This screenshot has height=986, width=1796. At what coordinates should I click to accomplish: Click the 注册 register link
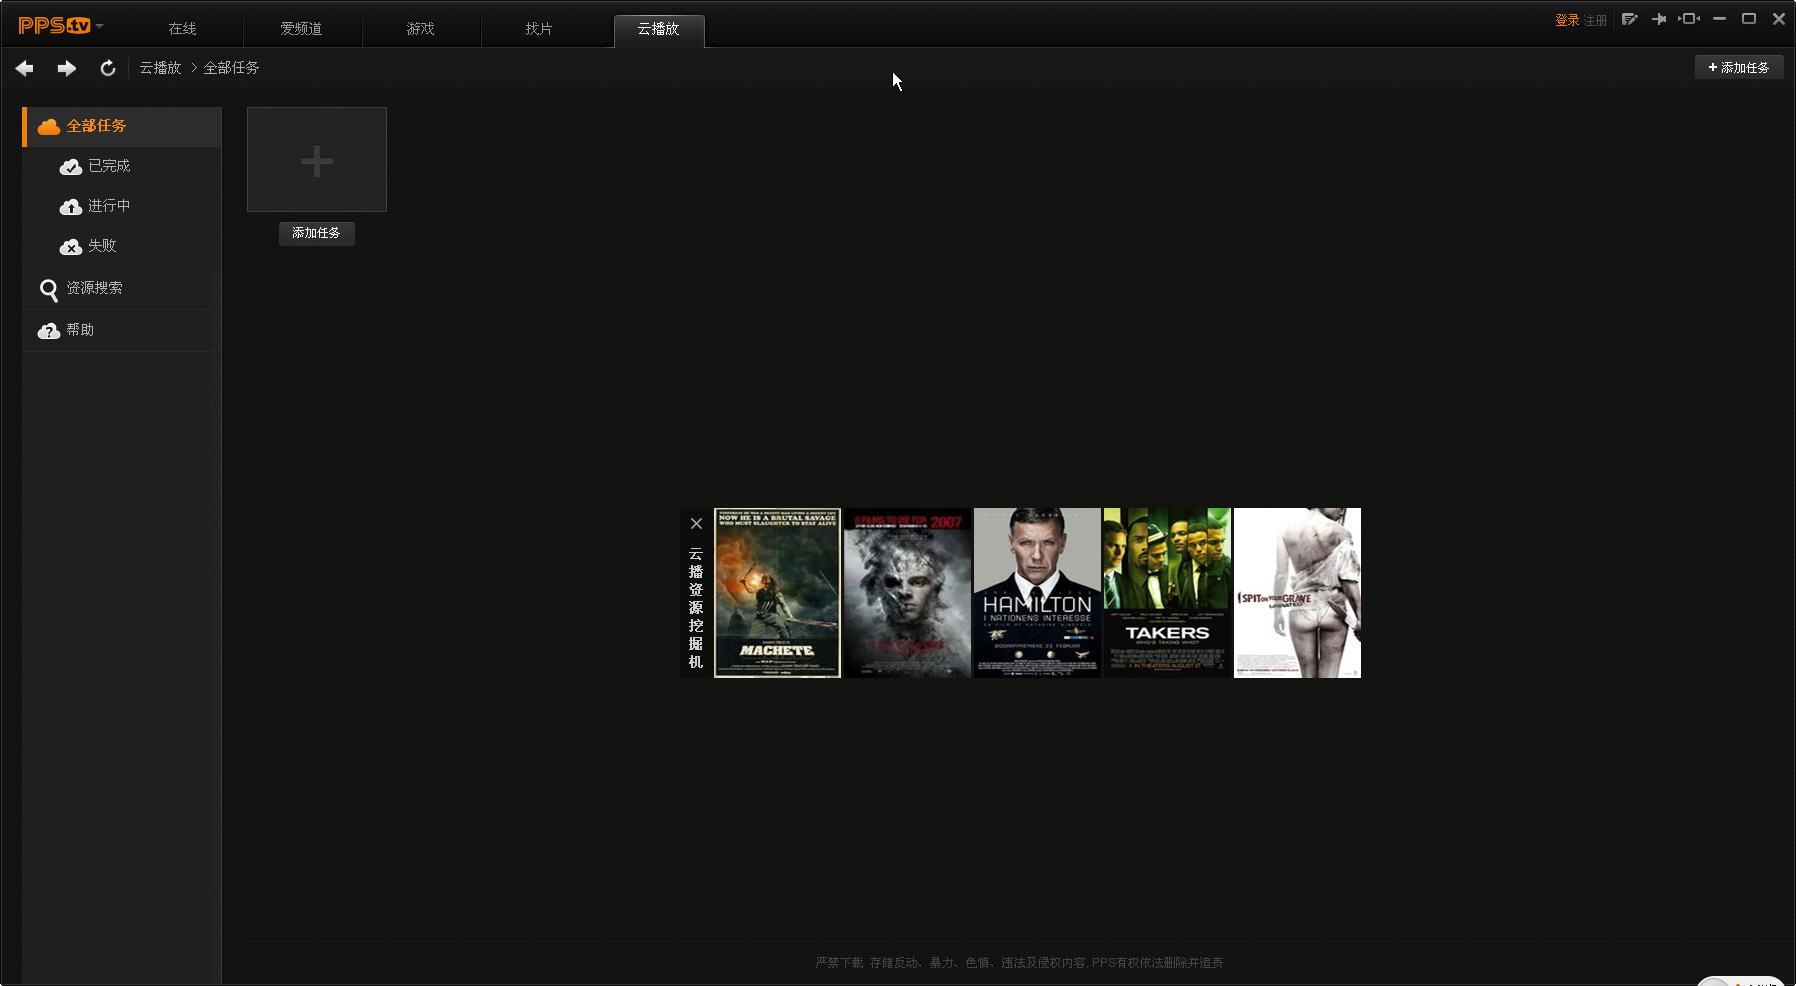[1595, 20]
